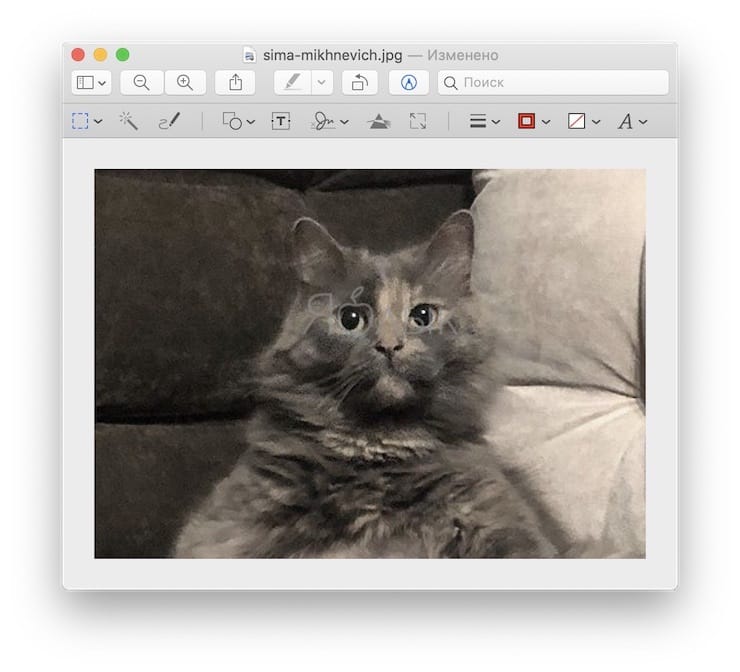Choose the rectangular selection tool
Image resolution: width=740 pixels, height=672 pixels.
click(80, 121)
